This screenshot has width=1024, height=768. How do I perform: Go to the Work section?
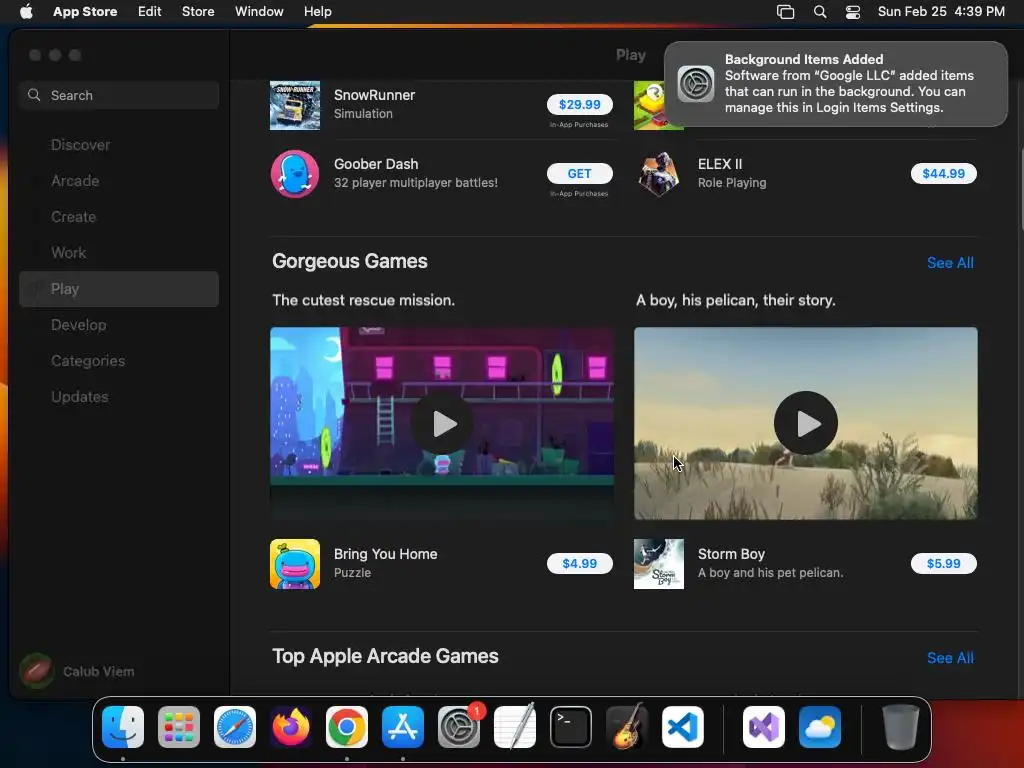pyautogui.click(x=119, y=253)
